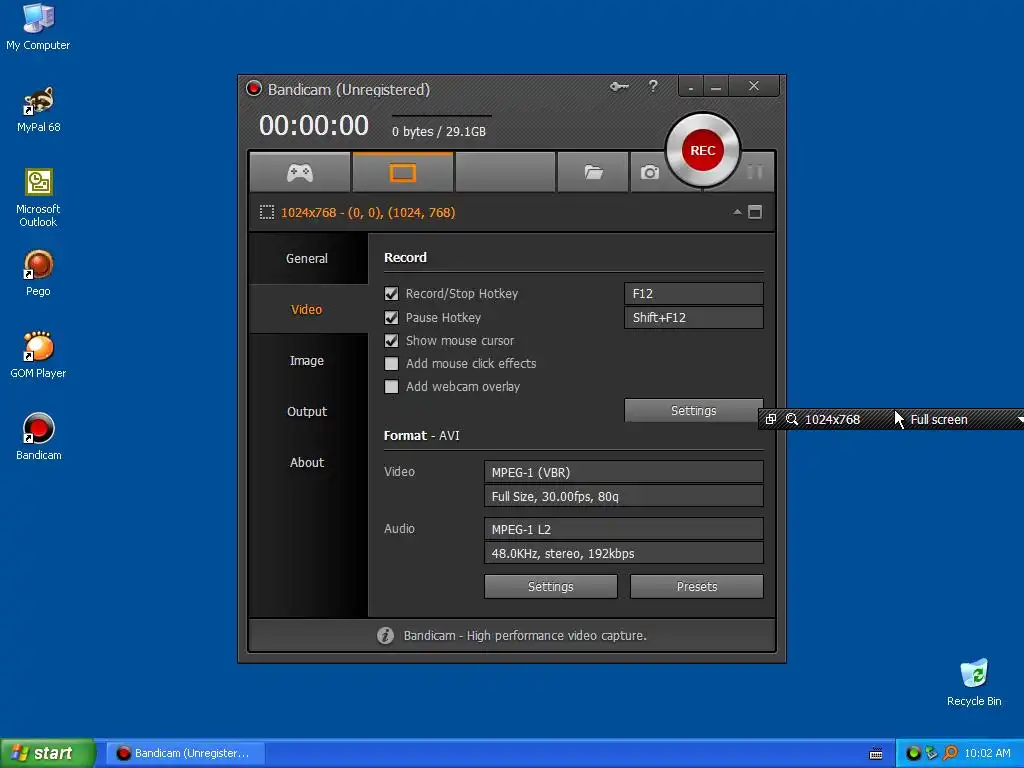This screenshot has height=768, width=1024.
Task: Select the Pego desktop shortcut
Action: 38,274
